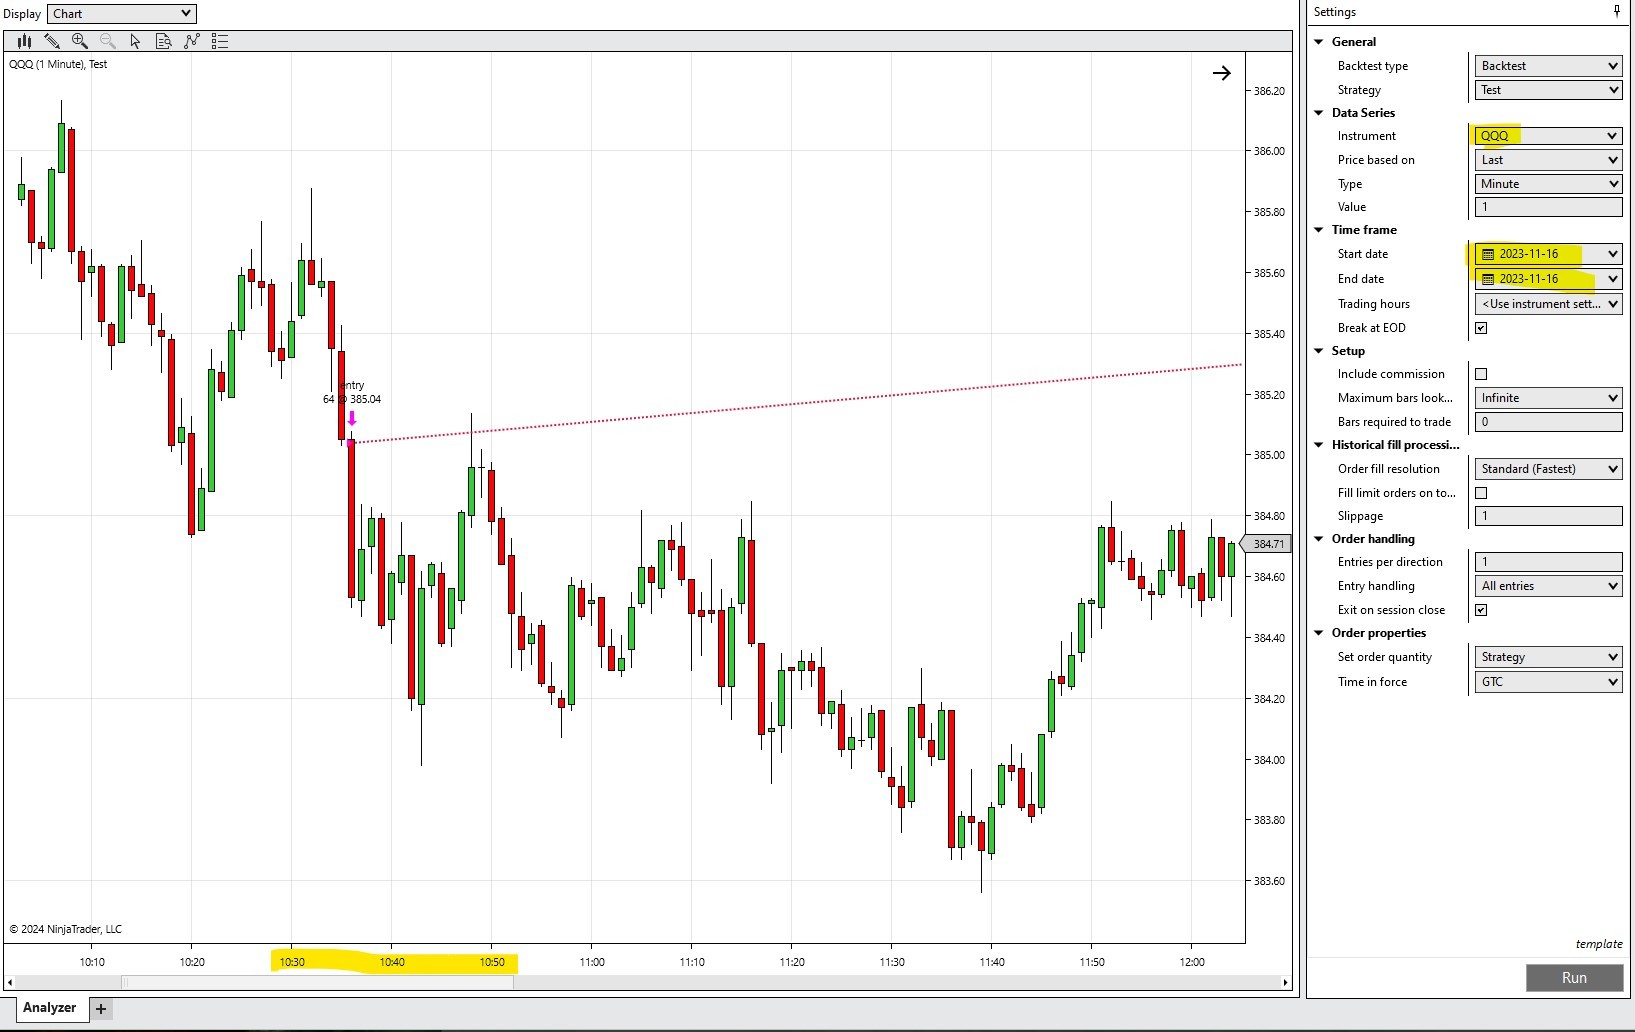Screen dimensions: 1635x1032
Task: Open the Backtest type dropdown
Action: pyautogui.click(x=1548, y=66)
